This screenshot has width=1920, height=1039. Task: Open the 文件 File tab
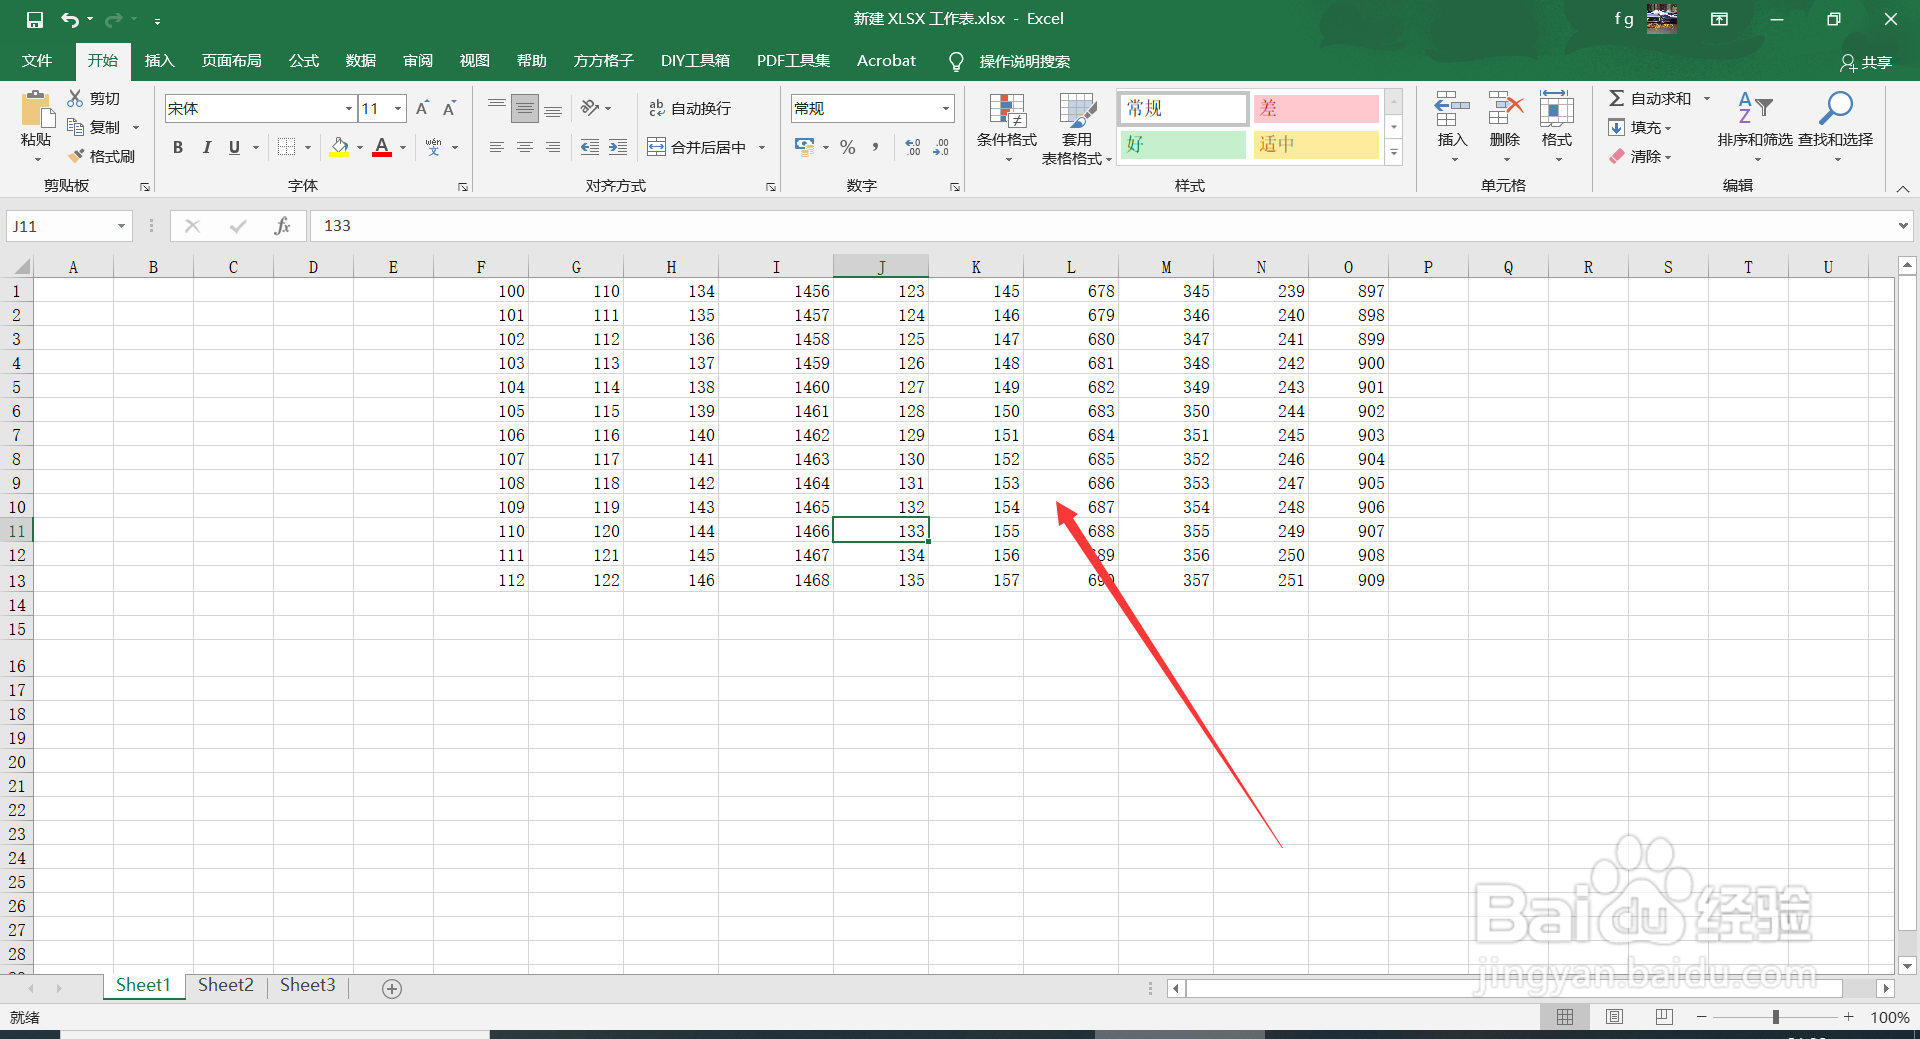tap(37, 61)
